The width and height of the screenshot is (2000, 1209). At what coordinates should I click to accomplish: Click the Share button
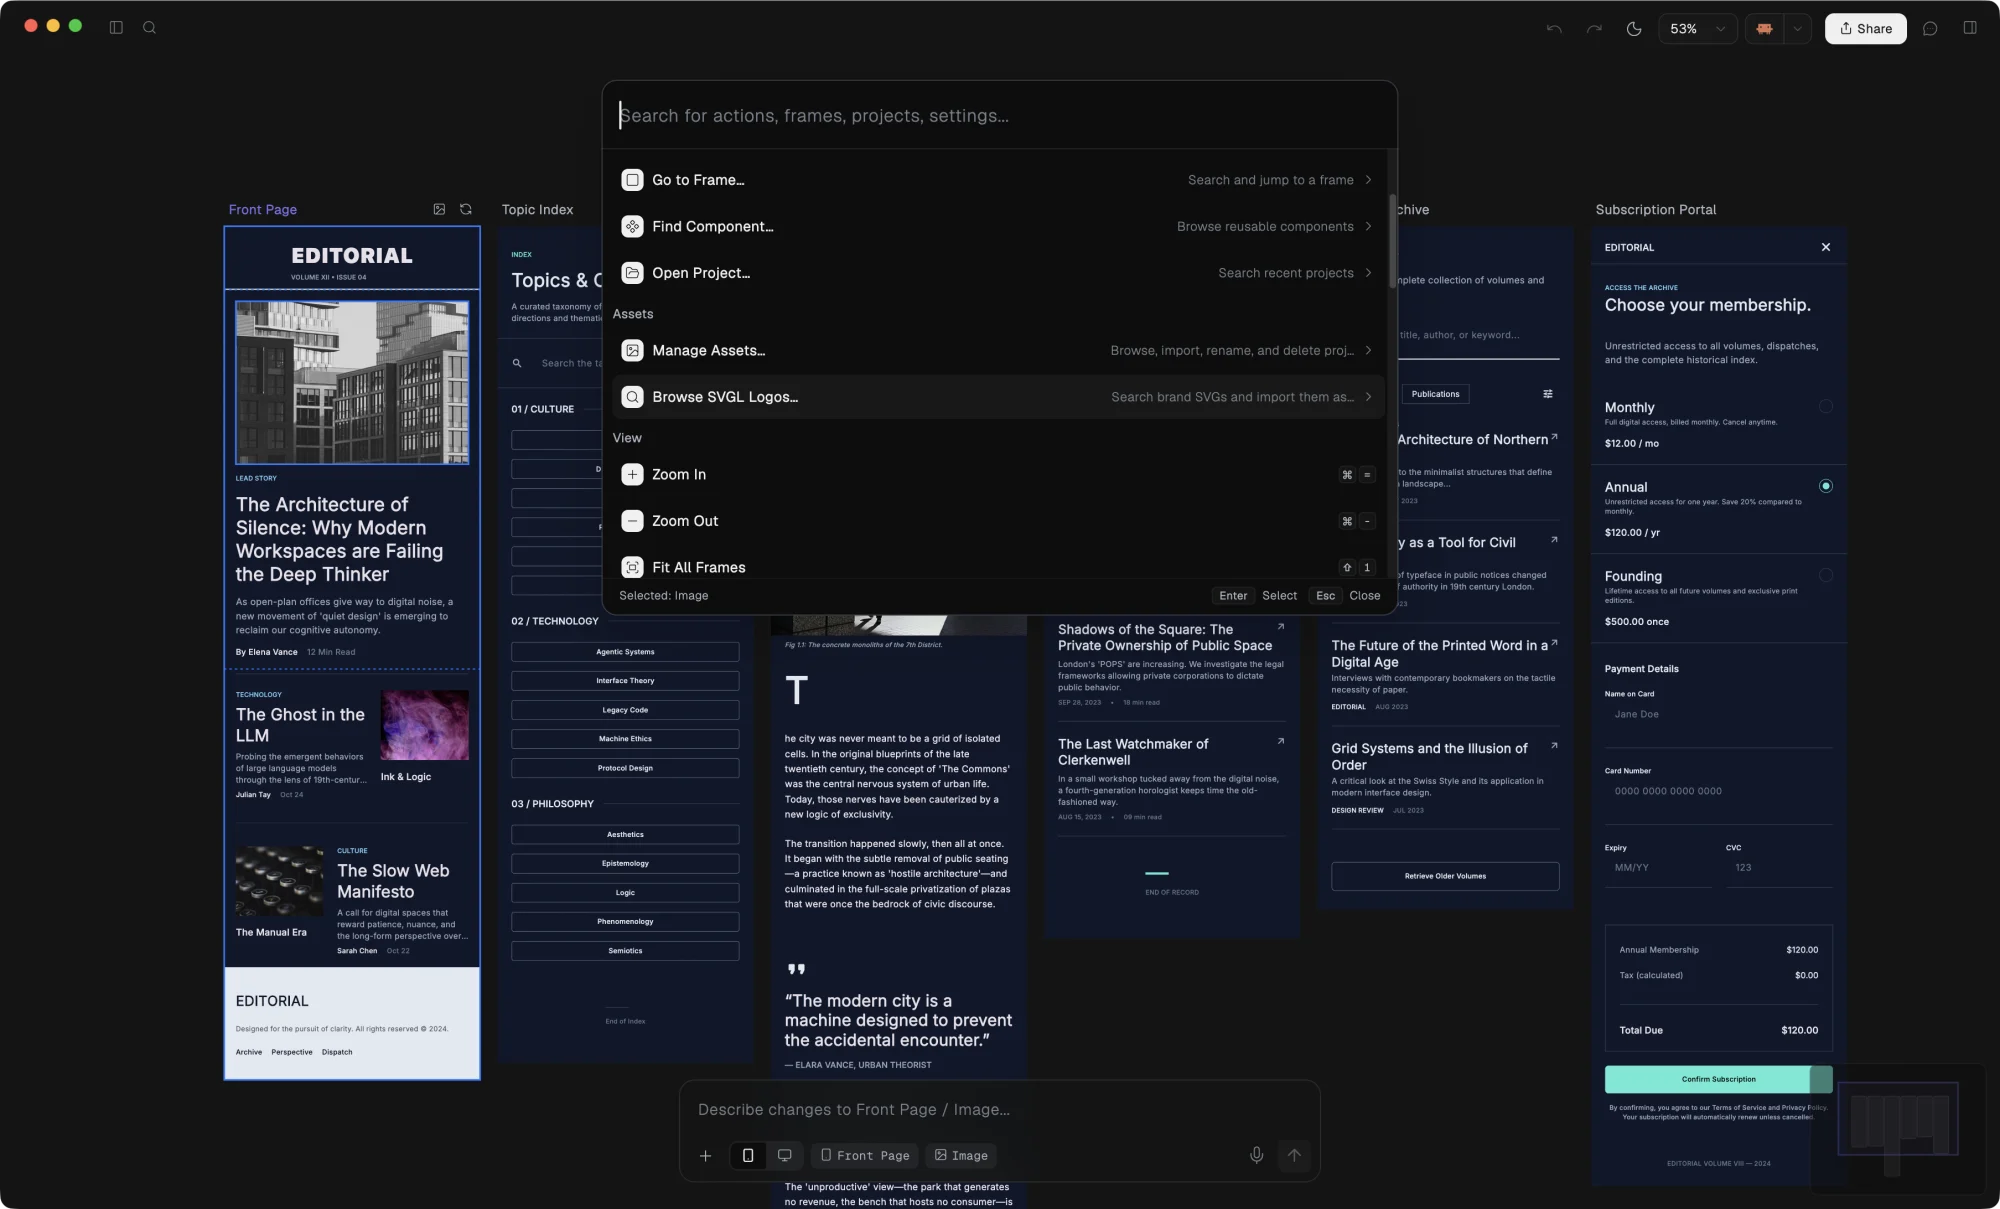point(1866,29)
